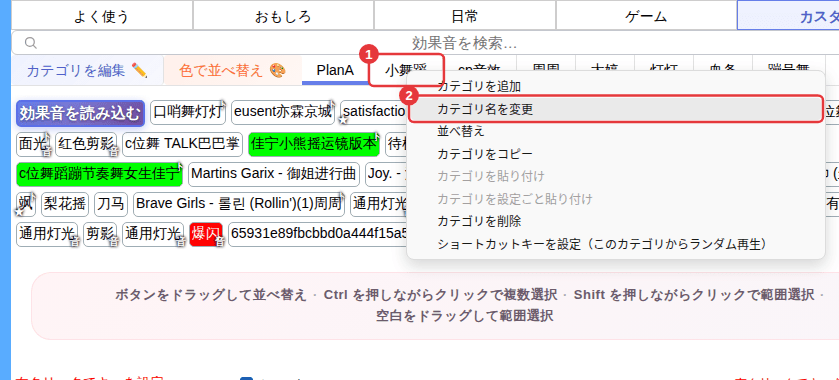Open the カスタ tab at the top right
The image size is (839, 380).
click(788, 16)
